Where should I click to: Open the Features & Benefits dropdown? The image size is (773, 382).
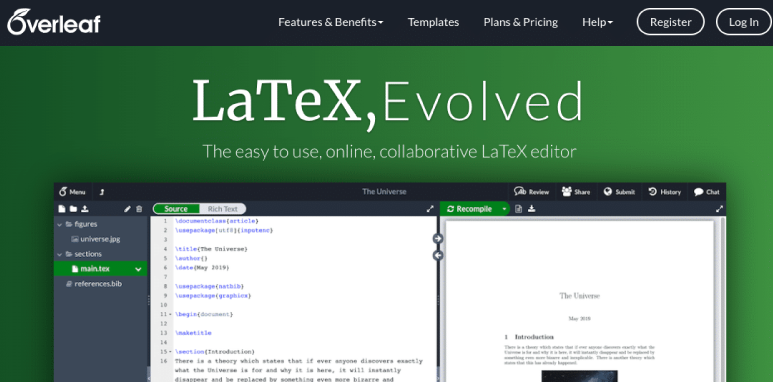[x=330, y=22]
